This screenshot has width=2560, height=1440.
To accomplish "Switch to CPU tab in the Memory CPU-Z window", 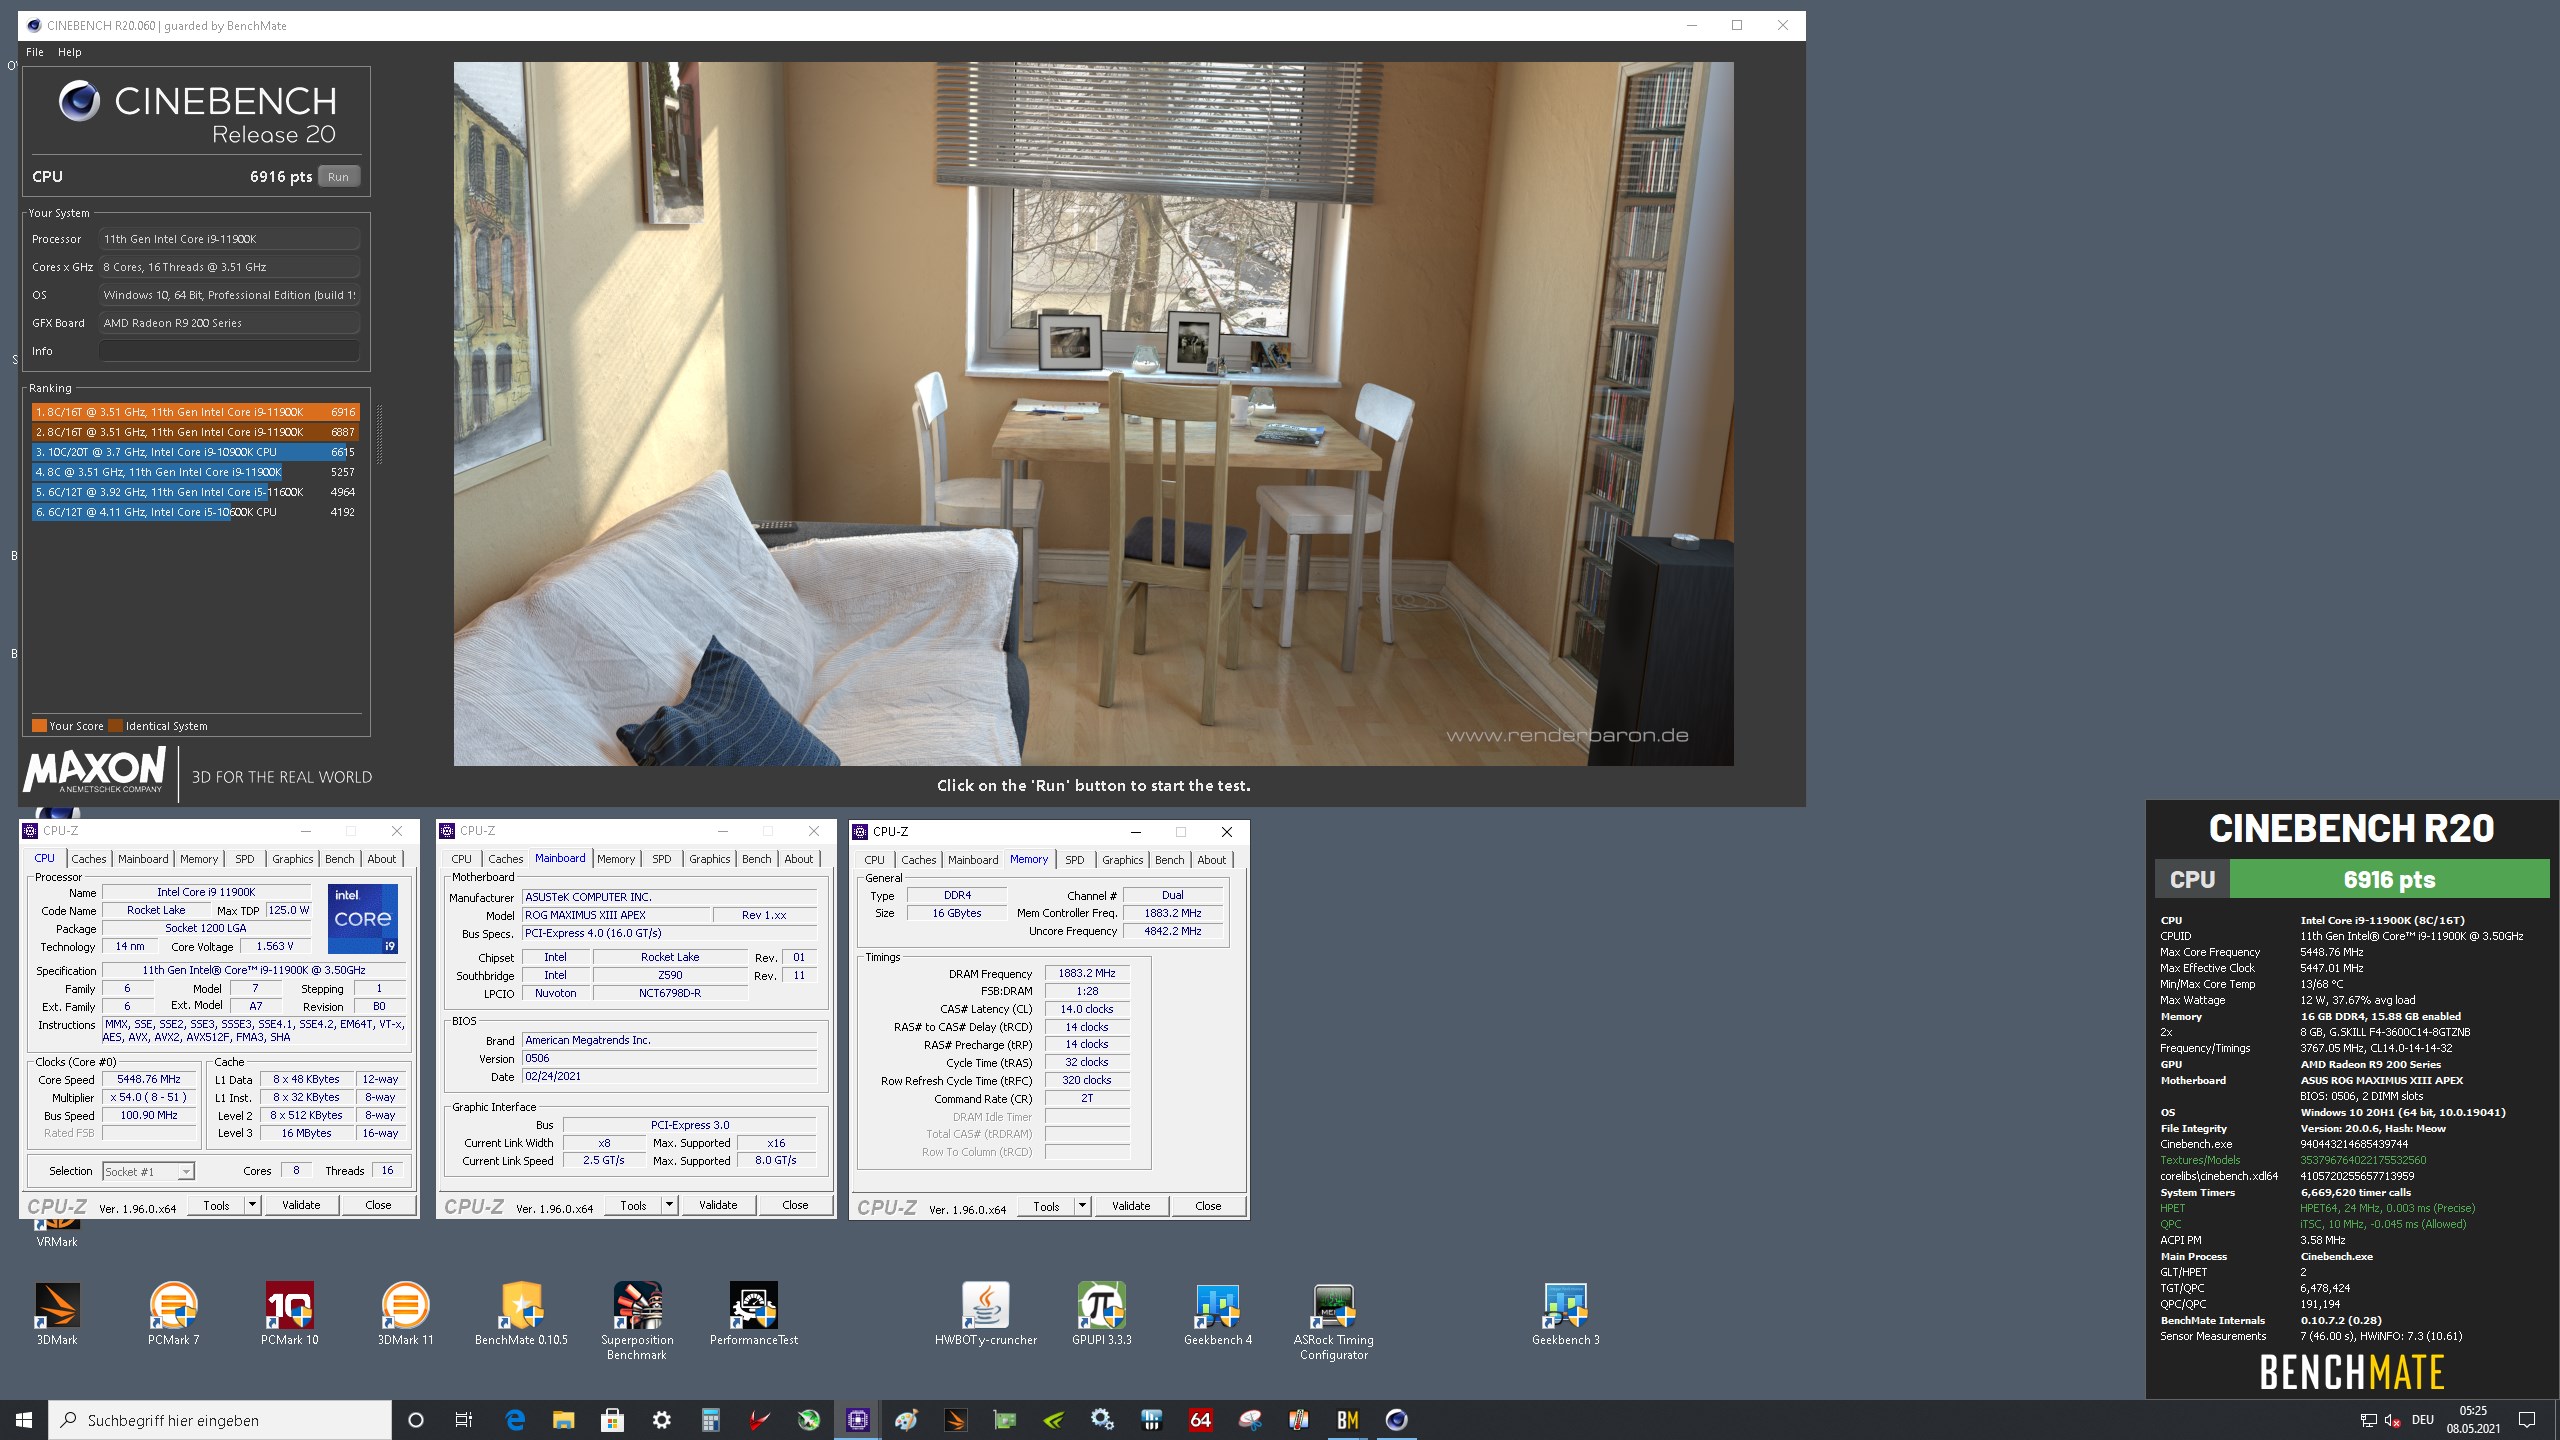I will pyautogui.click(x=875, y=860).
